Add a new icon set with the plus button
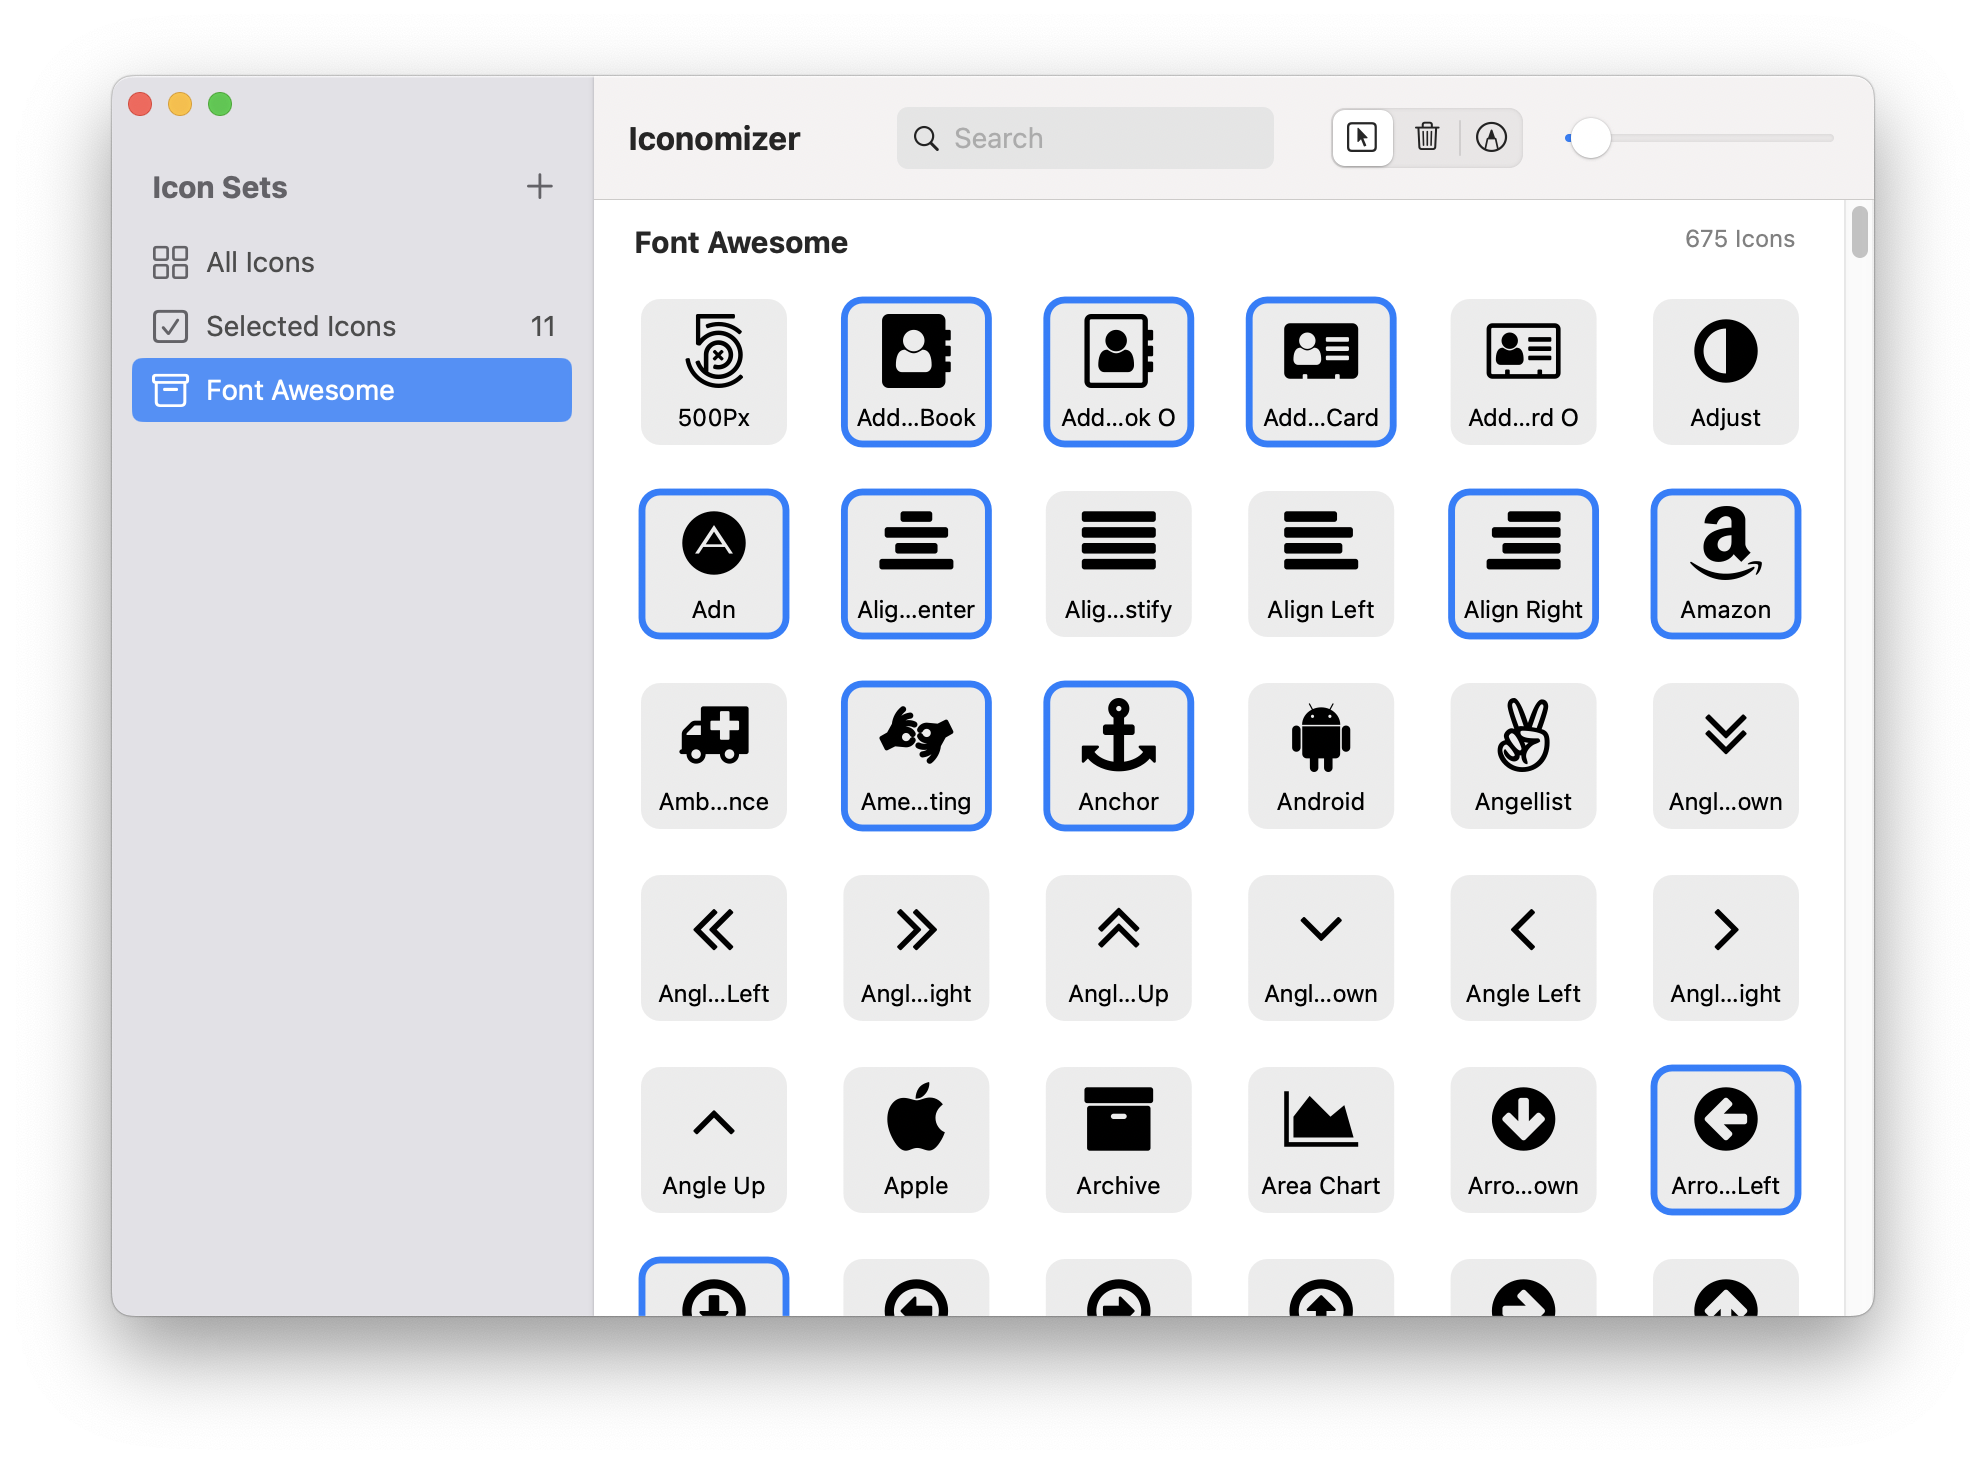Viewport: 1986px width, 1464px height. 539,186
